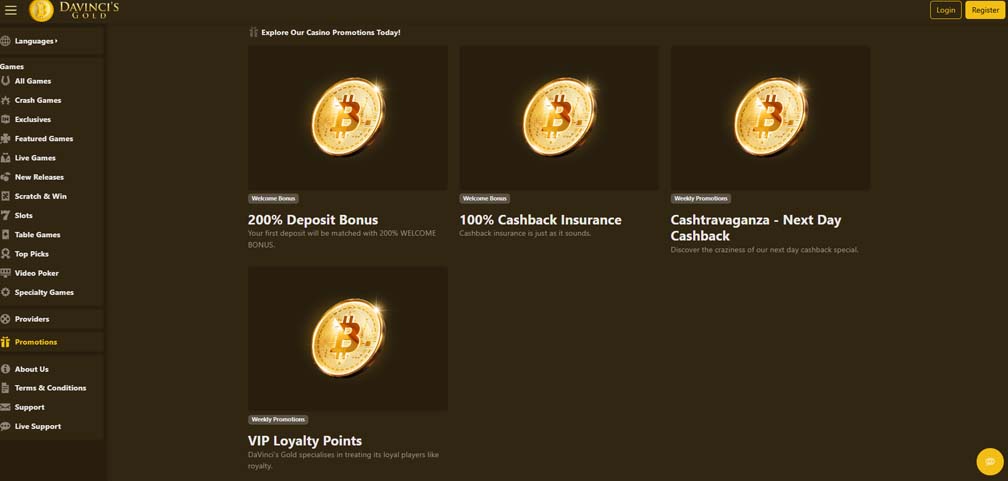This screenshot has height=481, width=1008.
Task: Click the VIP Loyalty Points coin thumbnail
Action: click(x=348, y=339)
